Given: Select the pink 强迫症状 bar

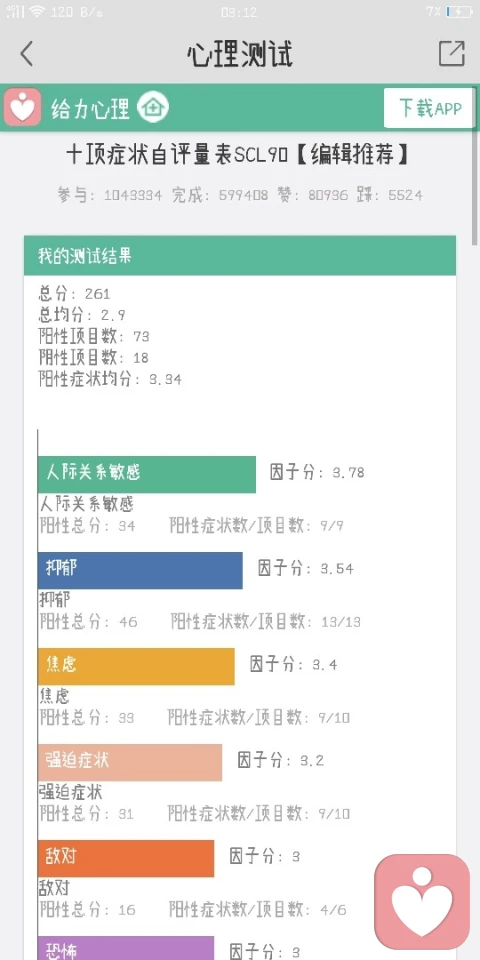Looking at the screenshot, I should click(130, 762).
